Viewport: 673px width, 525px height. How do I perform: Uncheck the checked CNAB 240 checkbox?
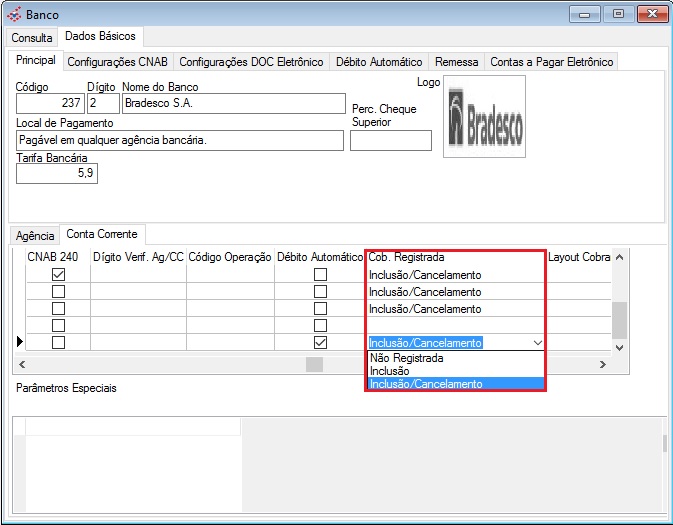58,275
